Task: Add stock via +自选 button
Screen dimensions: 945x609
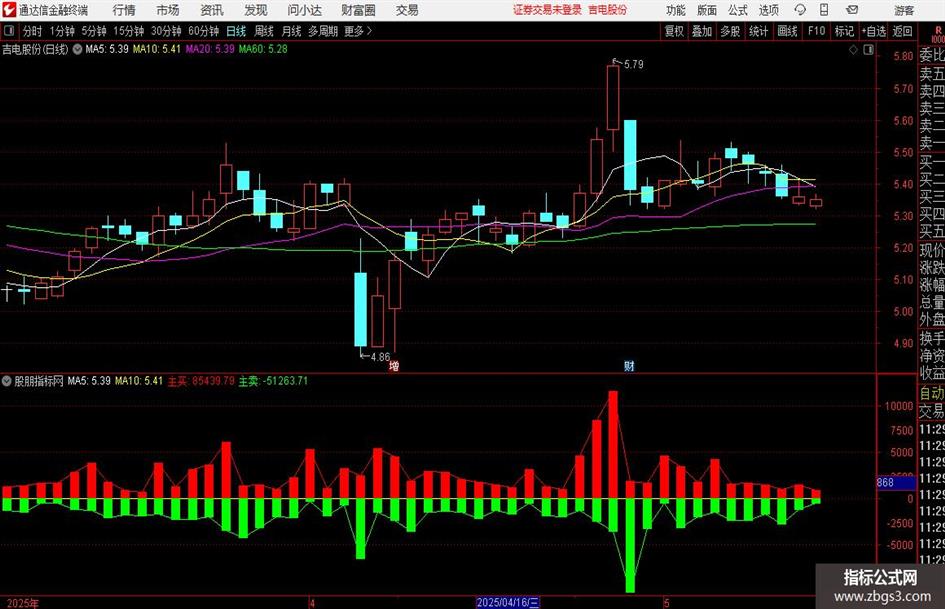Action: click(873, 31)
